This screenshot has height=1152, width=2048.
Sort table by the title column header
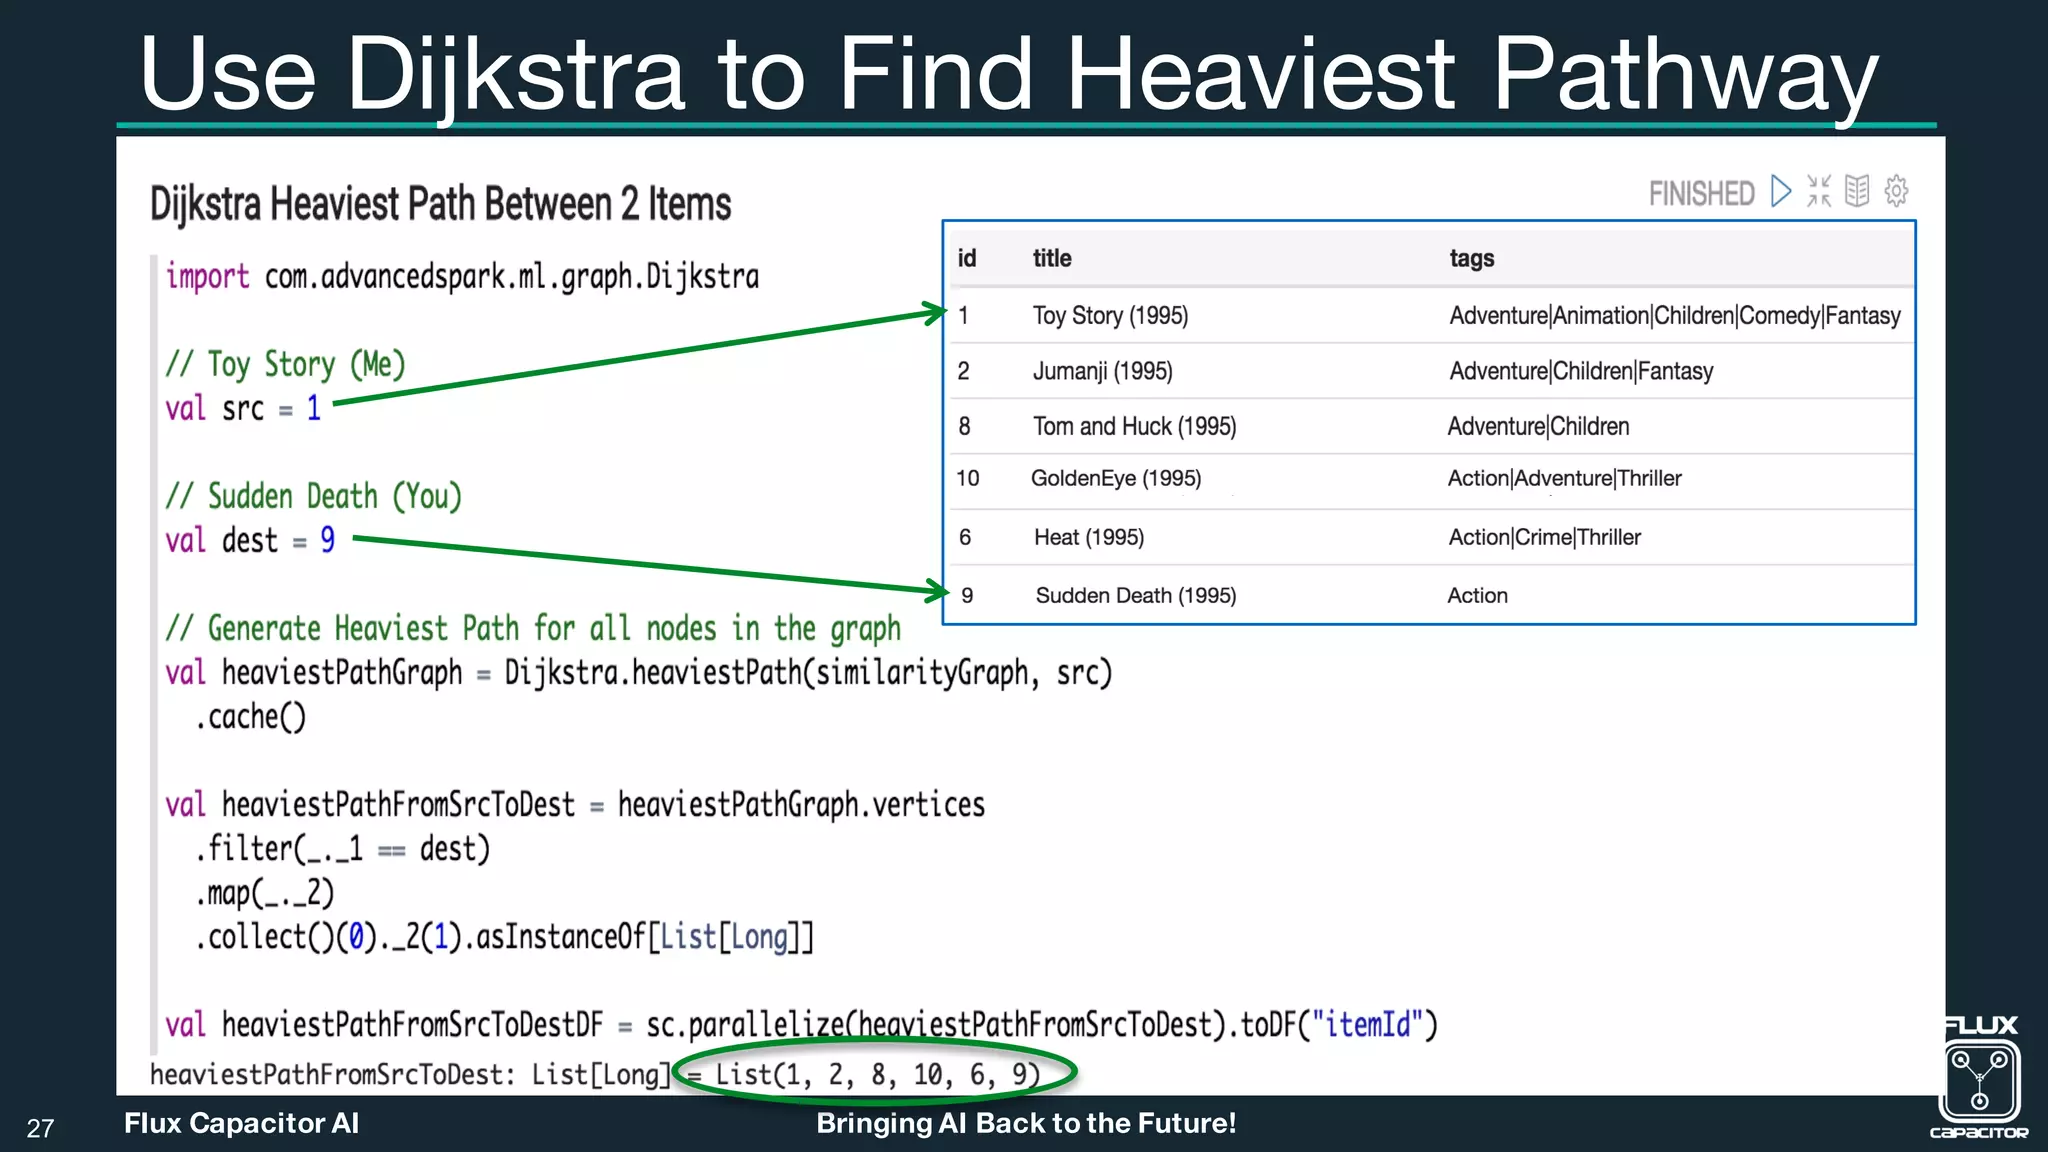click(1052, 258)
